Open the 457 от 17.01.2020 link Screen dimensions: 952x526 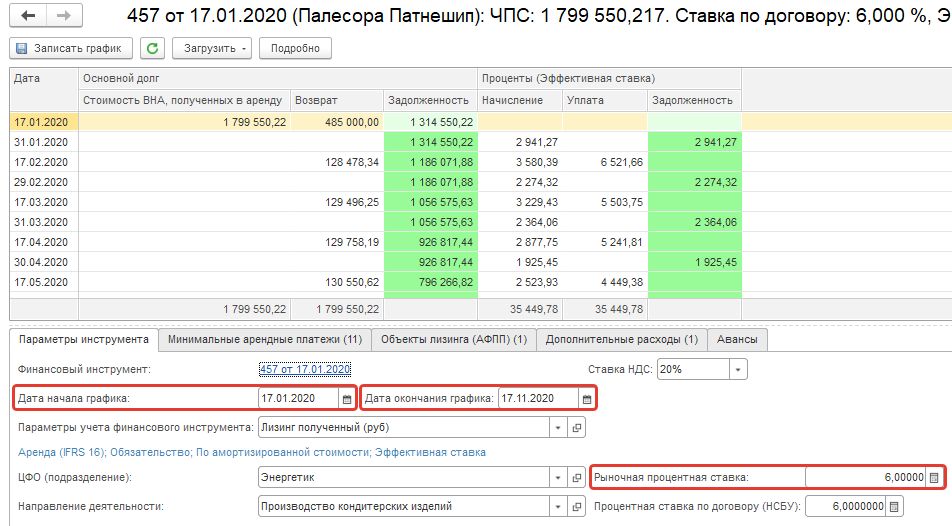click(x=305, y=369)
